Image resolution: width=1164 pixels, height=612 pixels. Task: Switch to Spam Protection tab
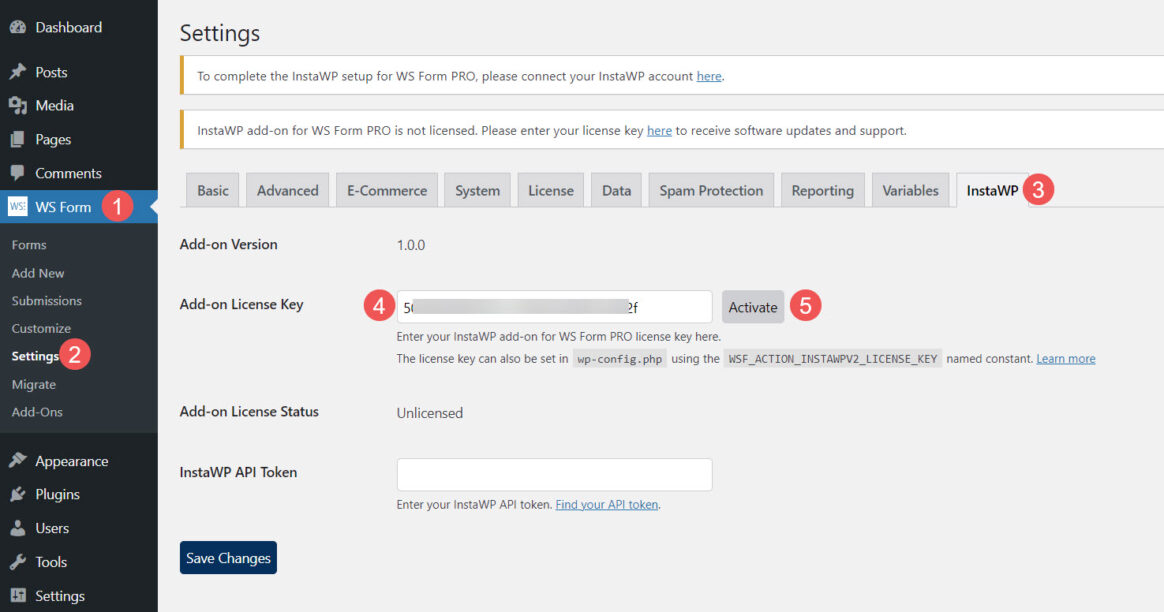click(x=711, y=190)
